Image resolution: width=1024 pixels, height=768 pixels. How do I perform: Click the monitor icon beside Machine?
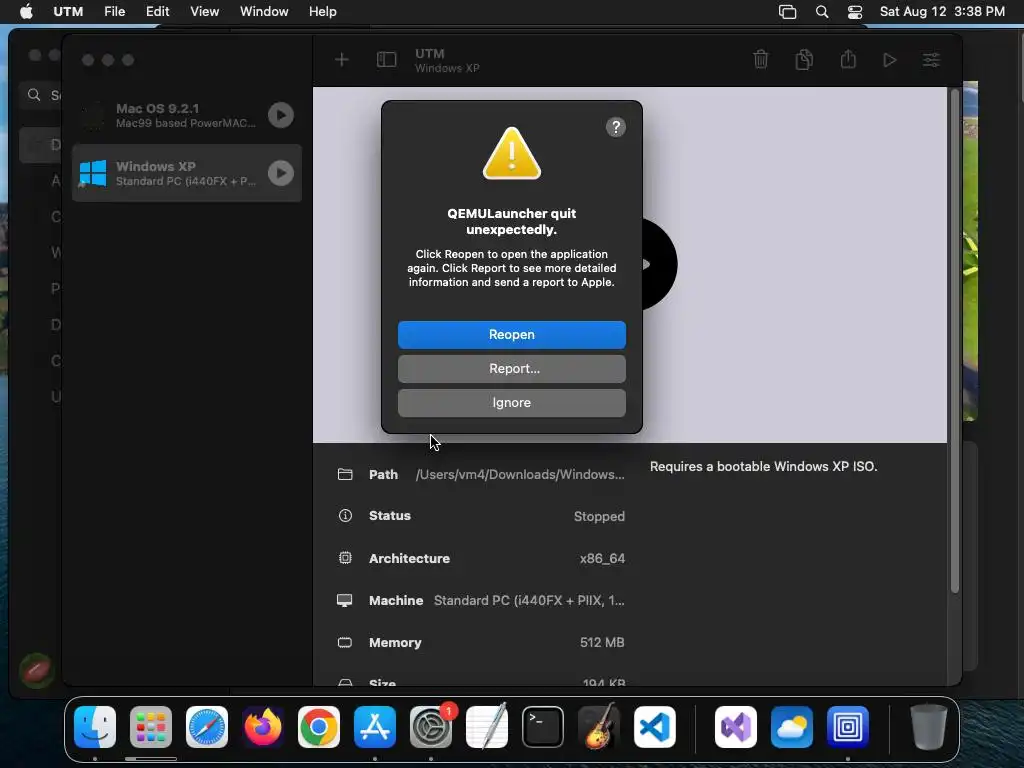tap(345, 600)
